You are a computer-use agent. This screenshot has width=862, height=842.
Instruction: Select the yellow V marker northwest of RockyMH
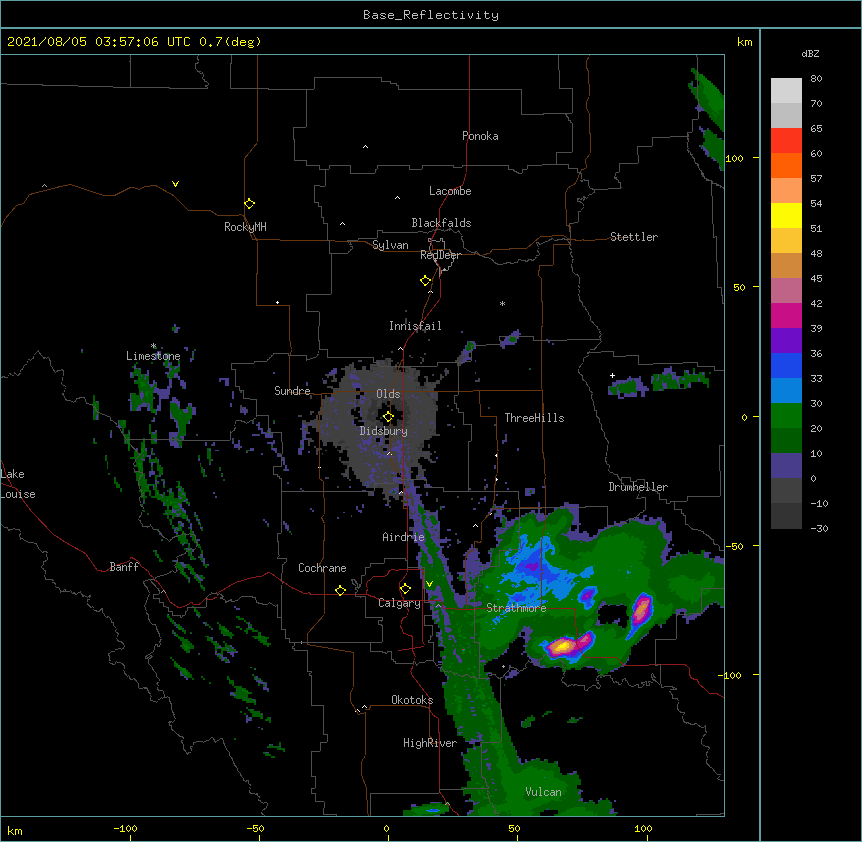pos(175,184)
